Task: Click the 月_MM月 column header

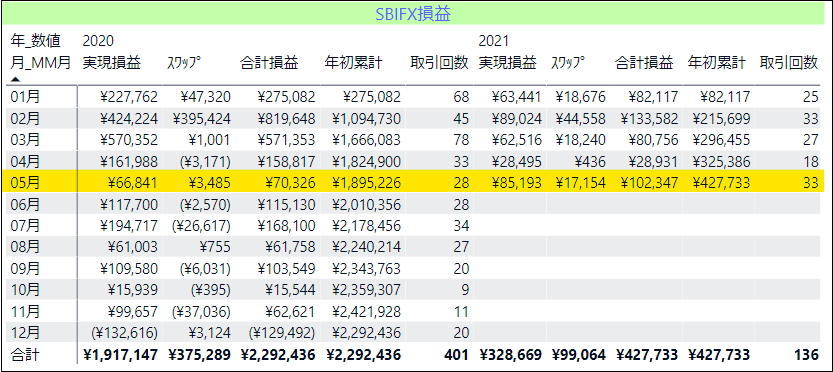Action: [x=41, y=63]
